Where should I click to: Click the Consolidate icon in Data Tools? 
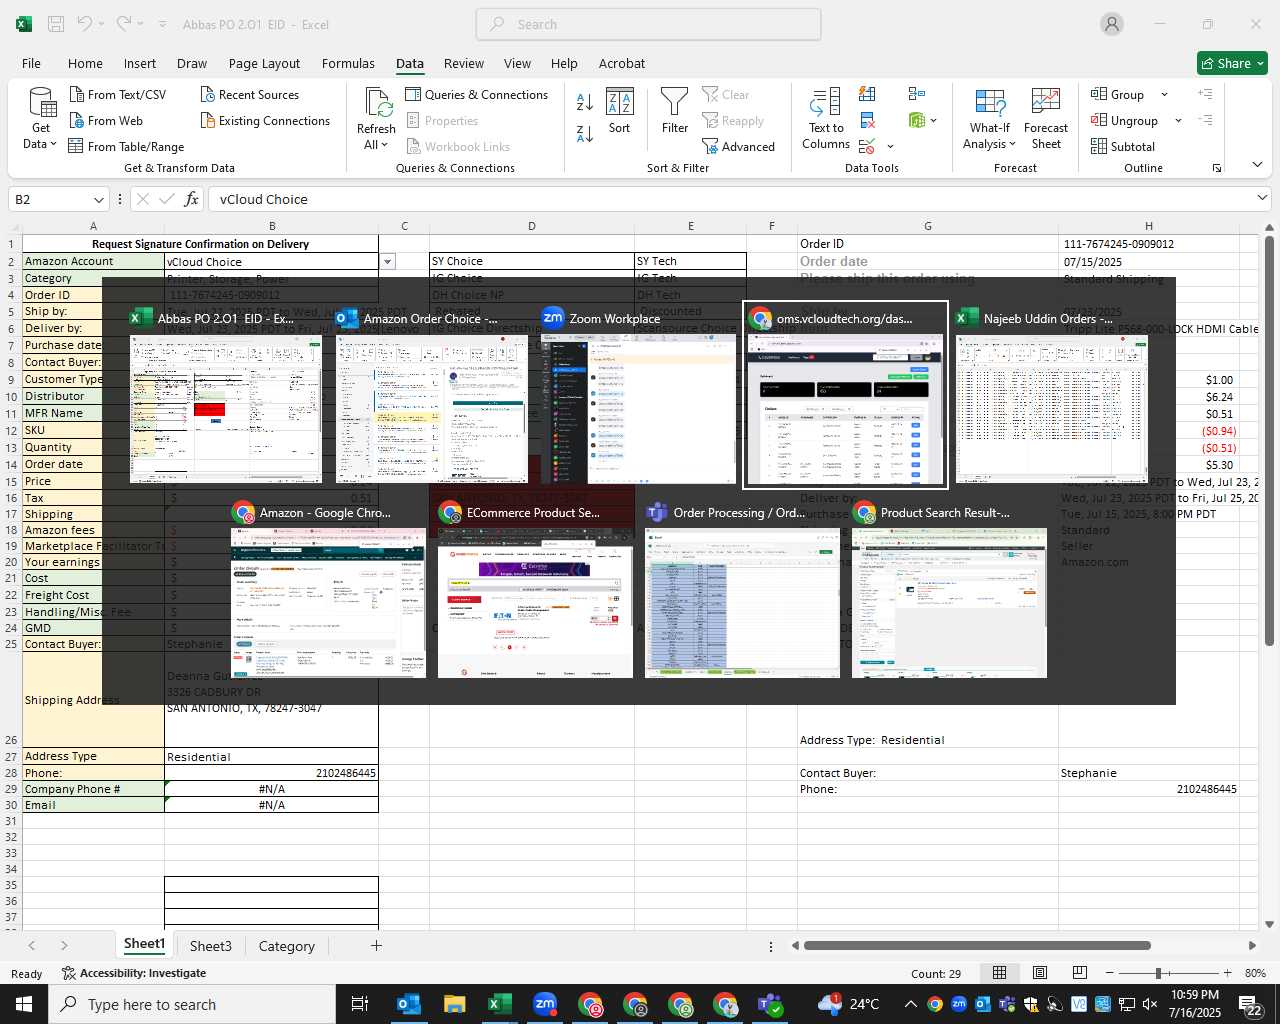[917, 94]
